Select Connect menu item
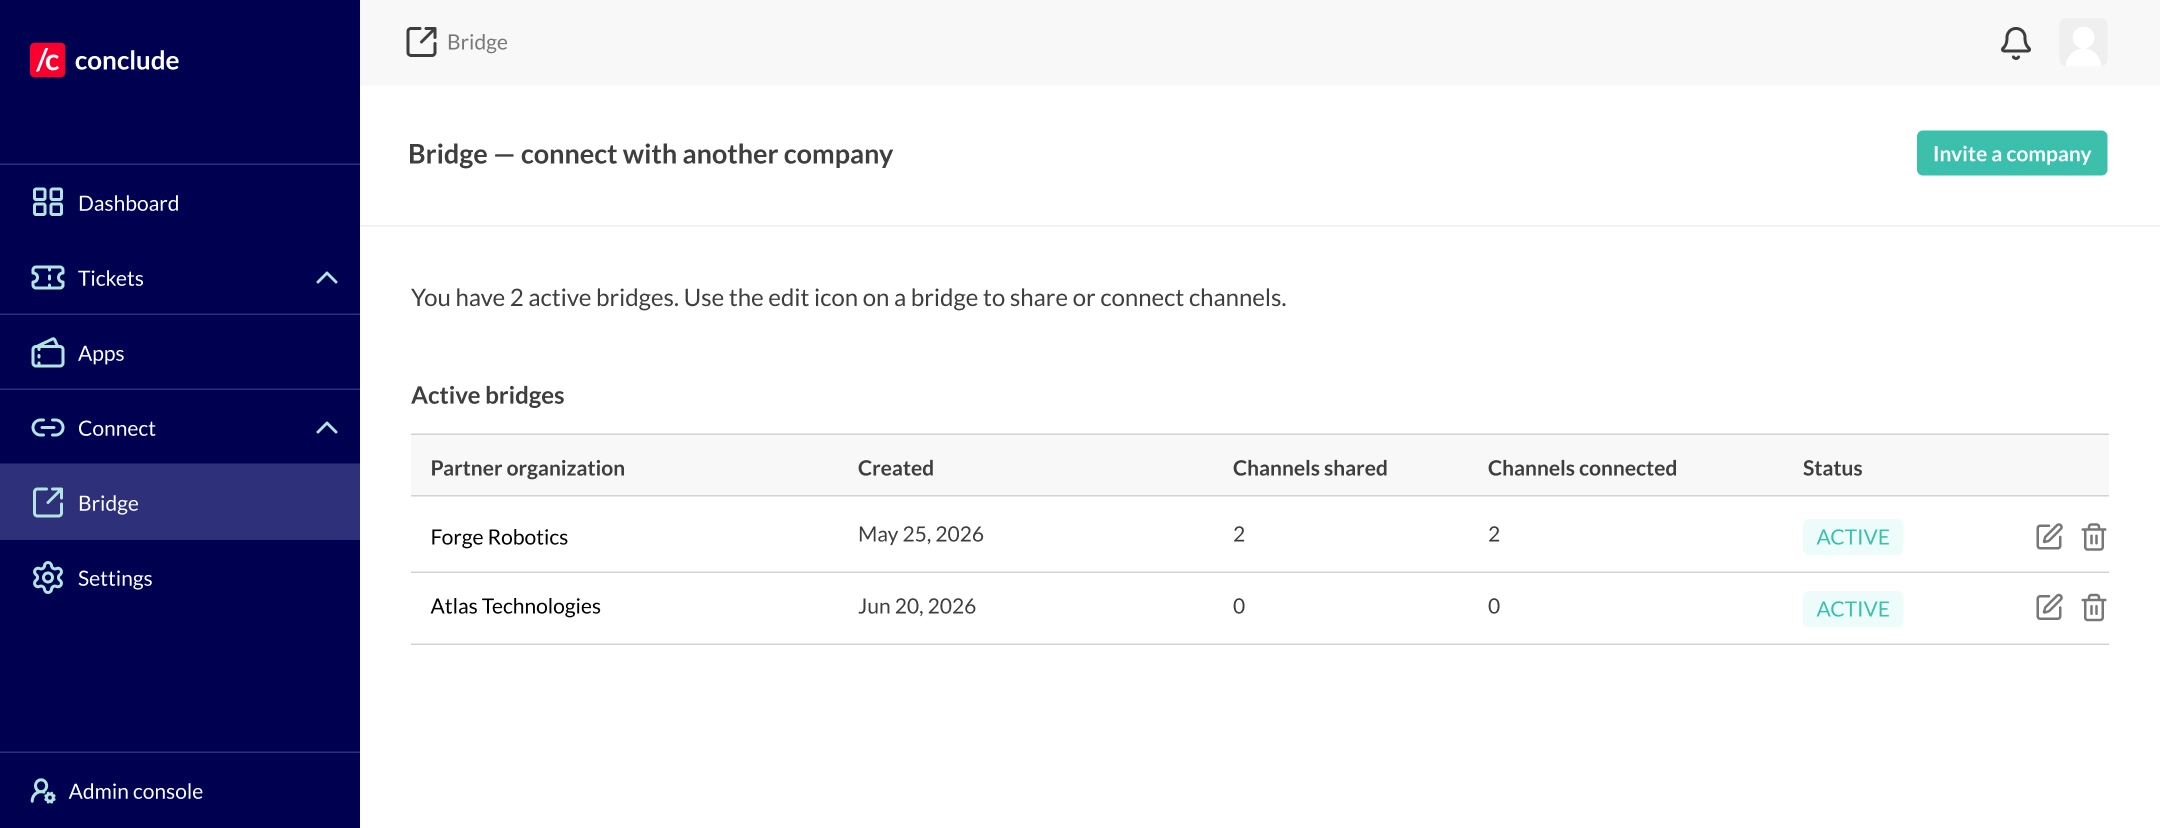The height and width of the screenshot is (828, 2160). [180, 427]
